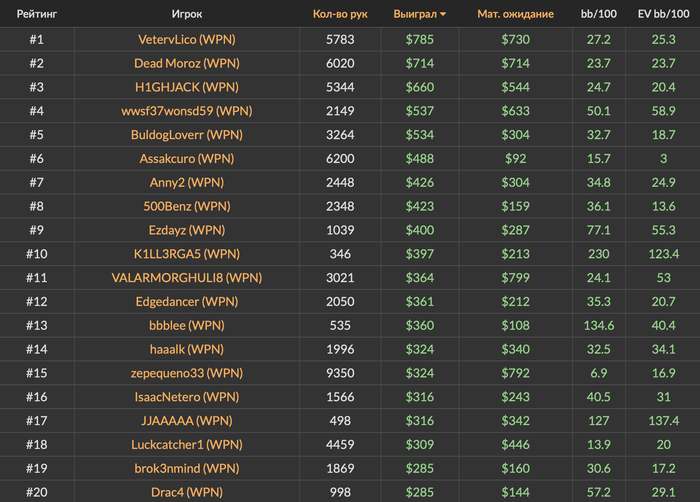Sort by Кол-во рук column header

click(x=340, y=14)
